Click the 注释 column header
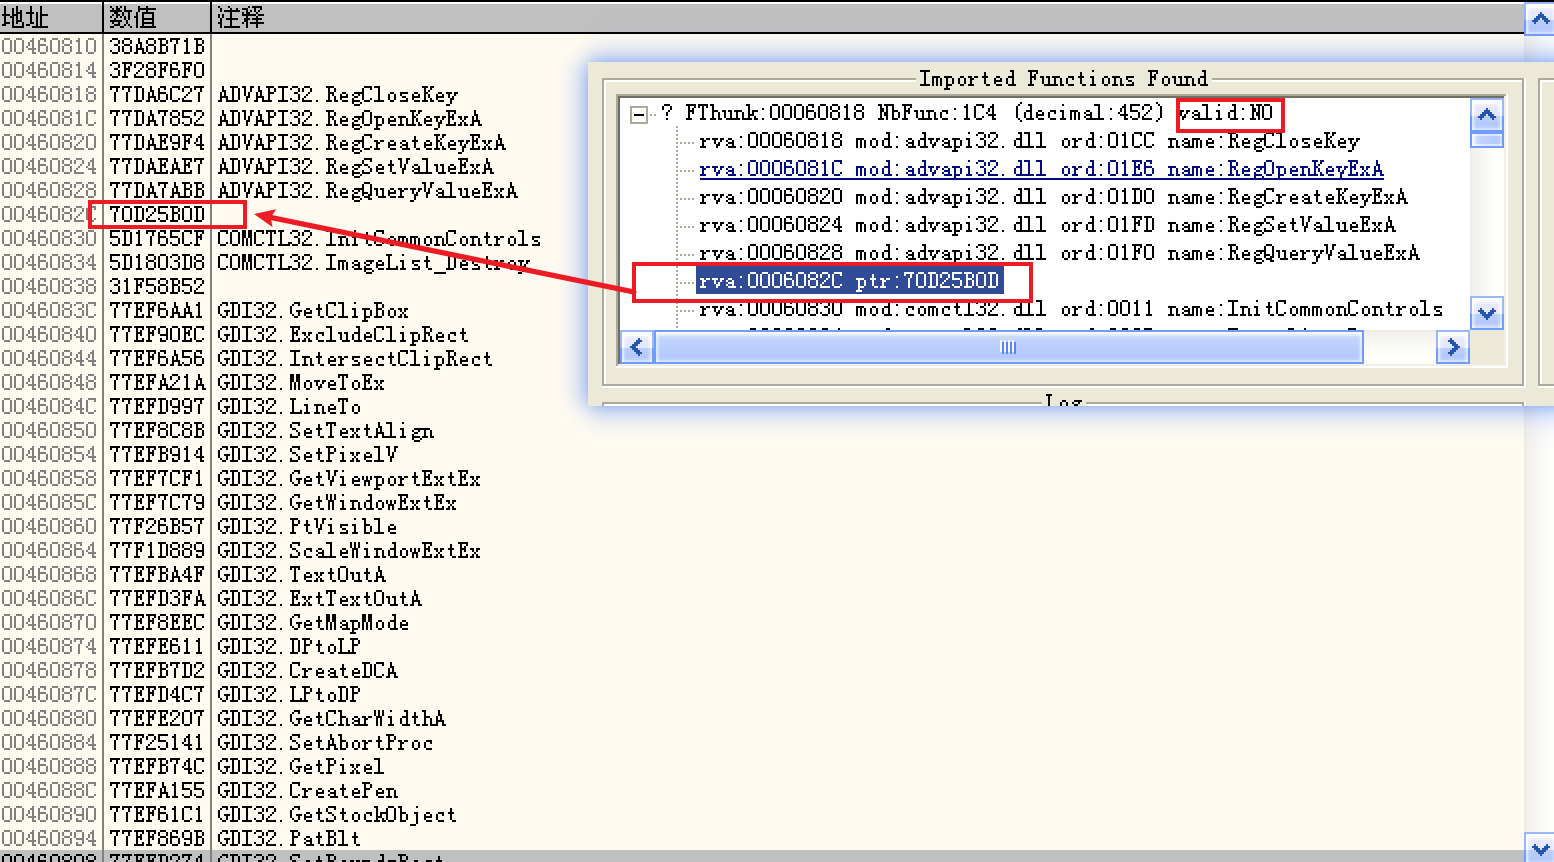1554x862 pixels. [240, 17]
